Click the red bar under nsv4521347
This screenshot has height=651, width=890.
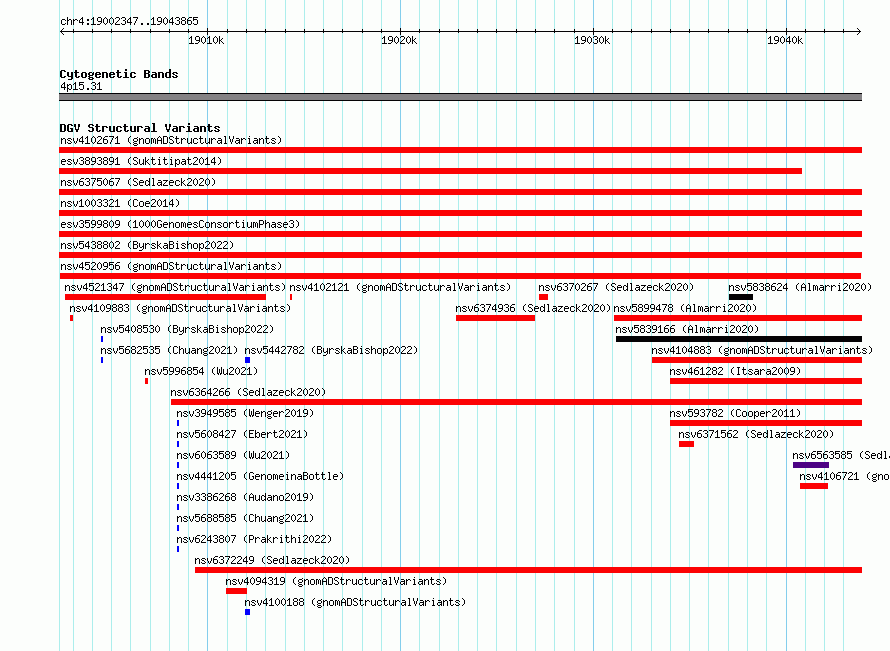coord(165,297)
